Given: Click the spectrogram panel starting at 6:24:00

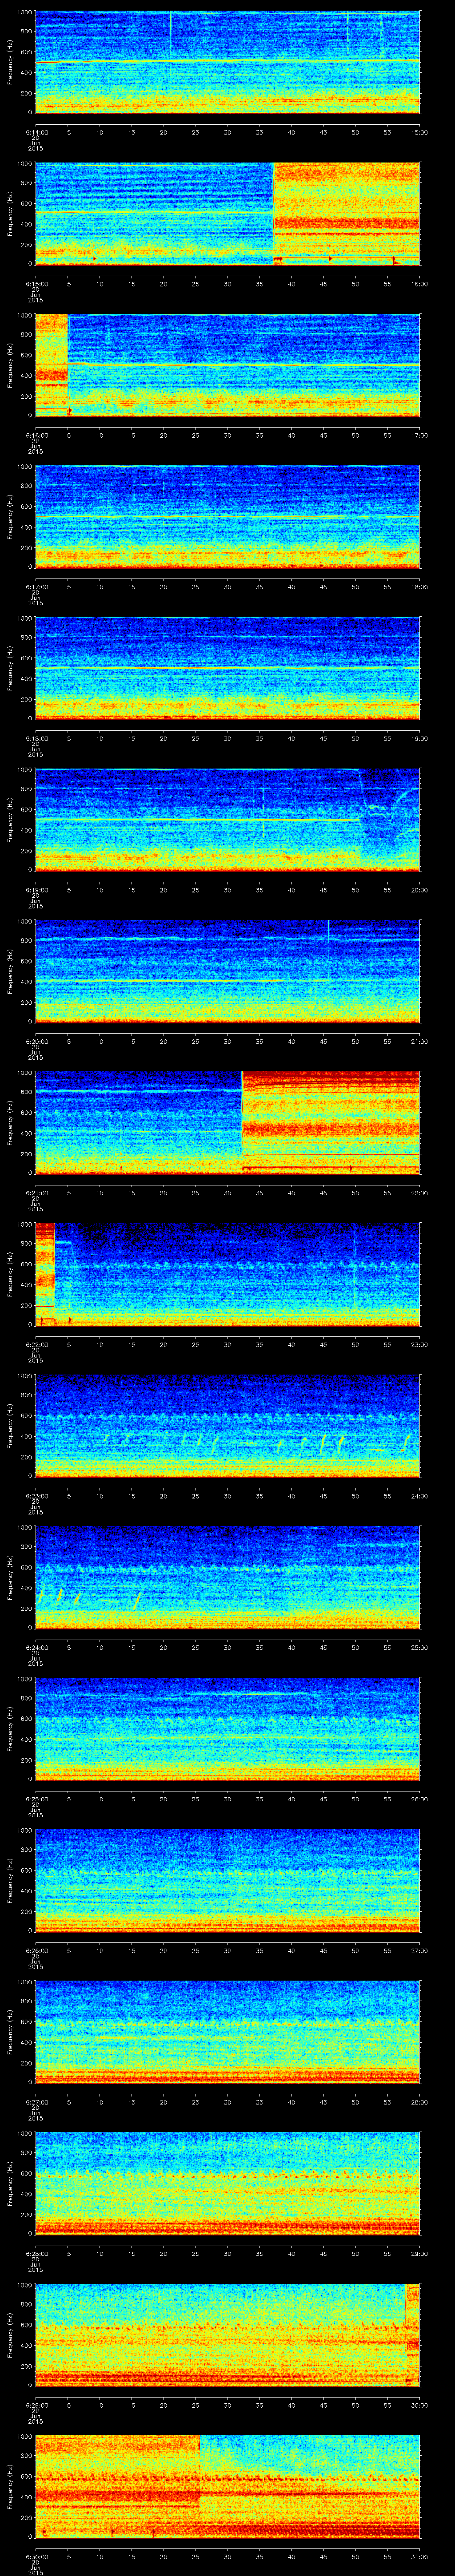Looking at the screenshot, I should 227,1577.
